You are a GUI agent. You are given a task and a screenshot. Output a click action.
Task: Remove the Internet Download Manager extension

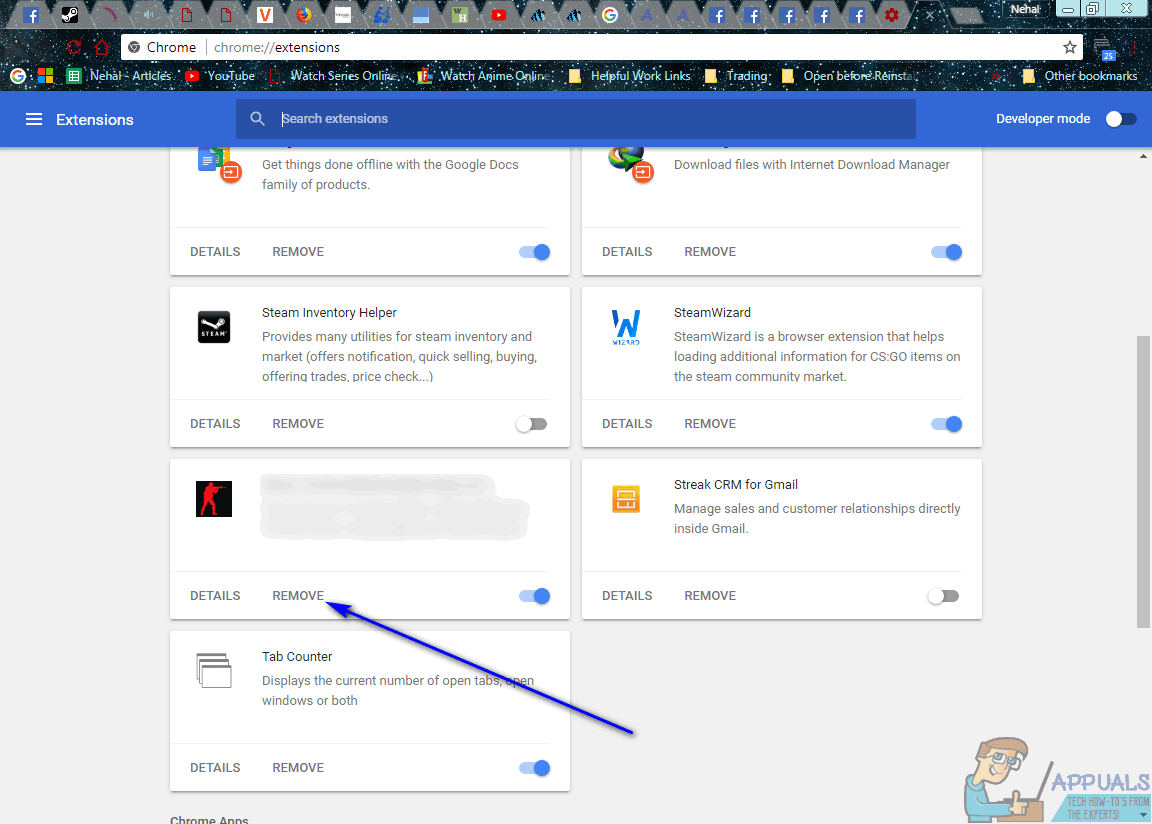point(710,252)
